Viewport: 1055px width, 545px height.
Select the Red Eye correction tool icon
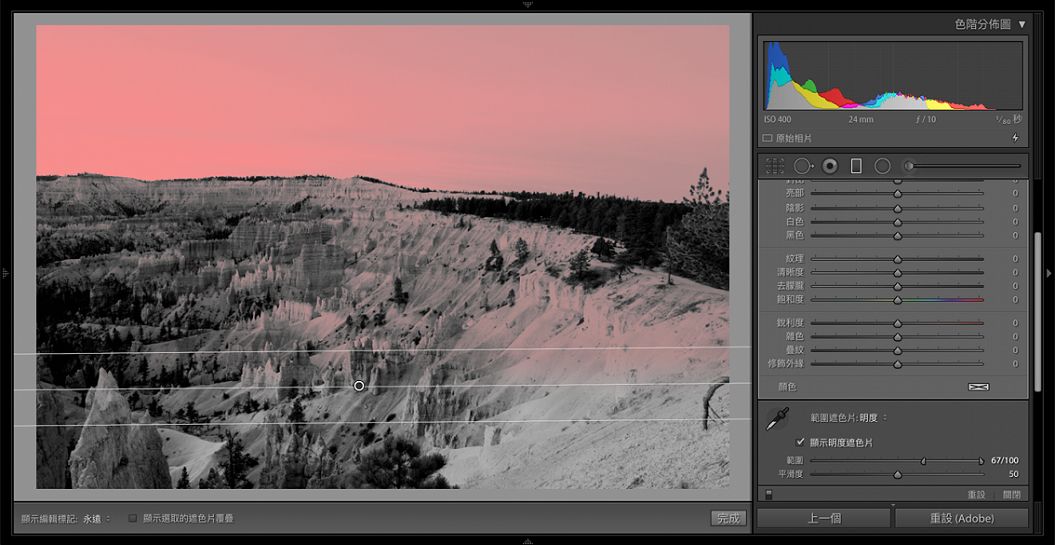(830, 166)
